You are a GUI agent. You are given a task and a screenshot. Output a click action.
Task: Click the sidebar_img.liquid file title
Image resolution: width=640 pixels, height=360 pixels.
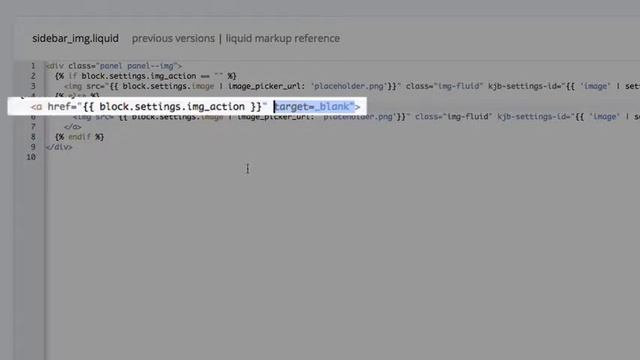point(76,38)
